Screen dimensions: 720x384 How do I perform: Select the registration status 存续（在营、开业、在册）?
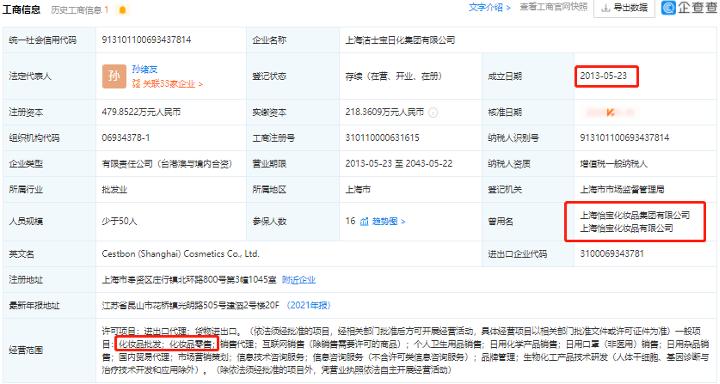pos(394,76)
